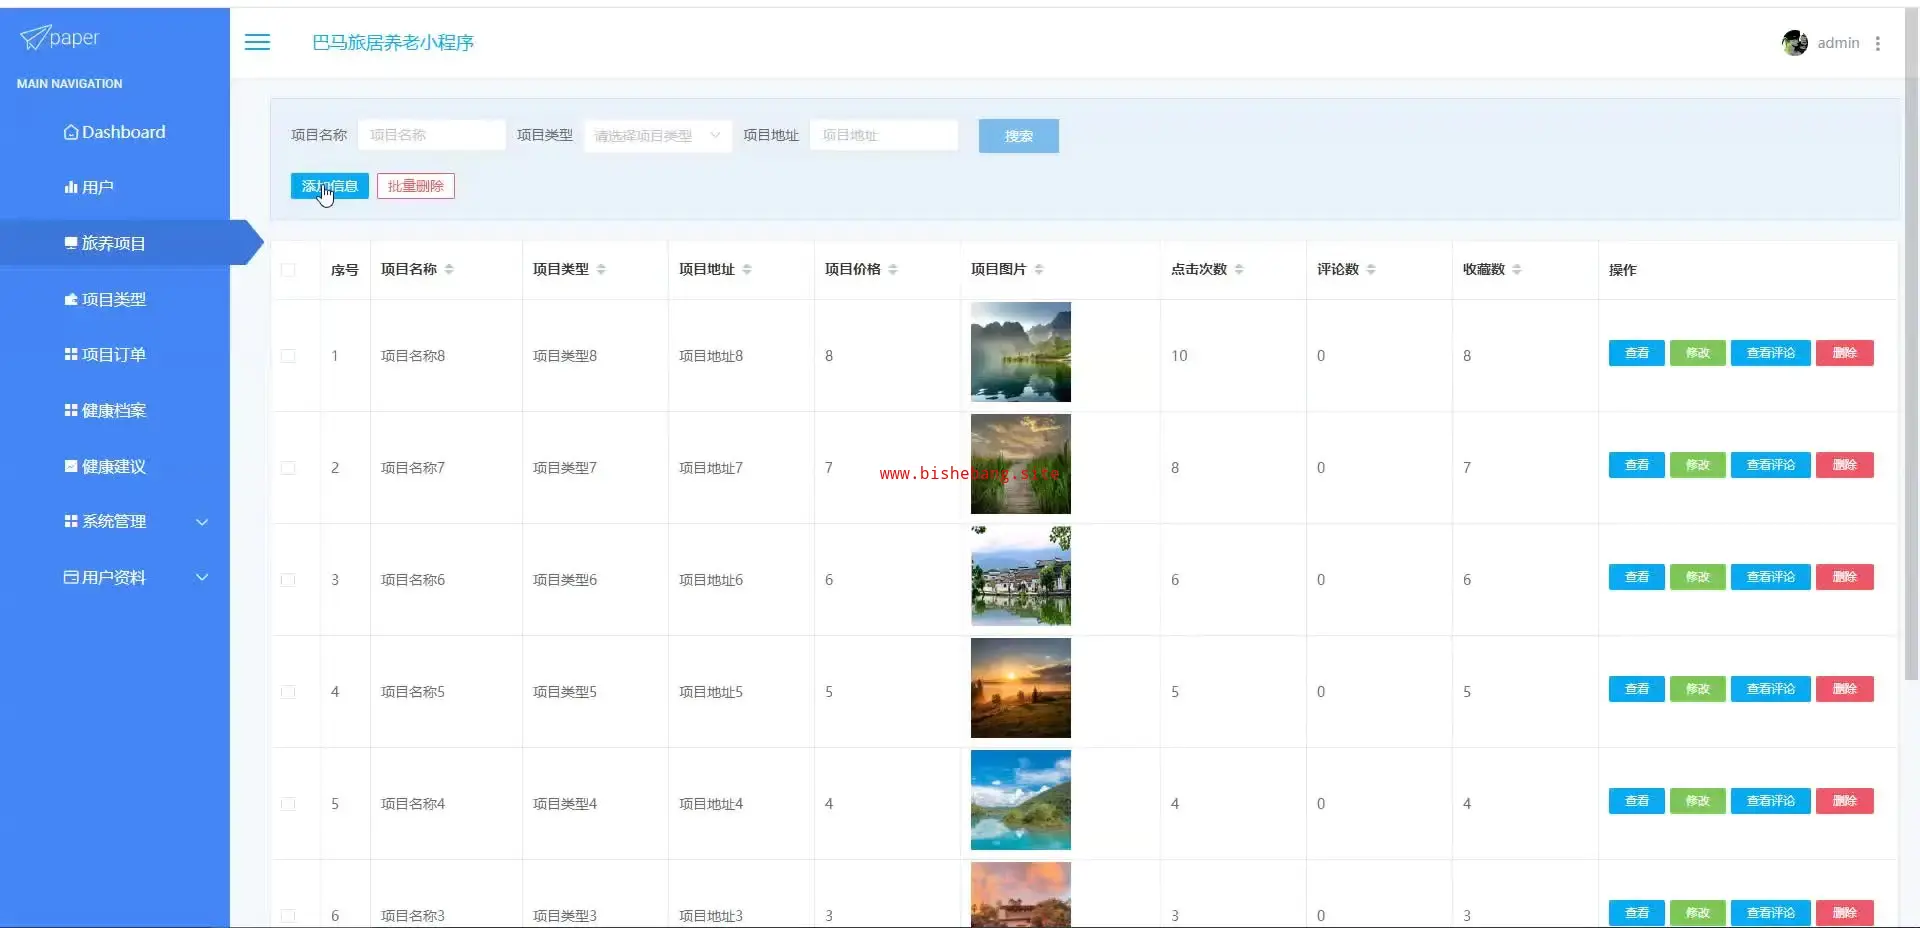Sort by 收藏数 column sort icon
Screen dimensions: 1920x928
[1516, 269]
